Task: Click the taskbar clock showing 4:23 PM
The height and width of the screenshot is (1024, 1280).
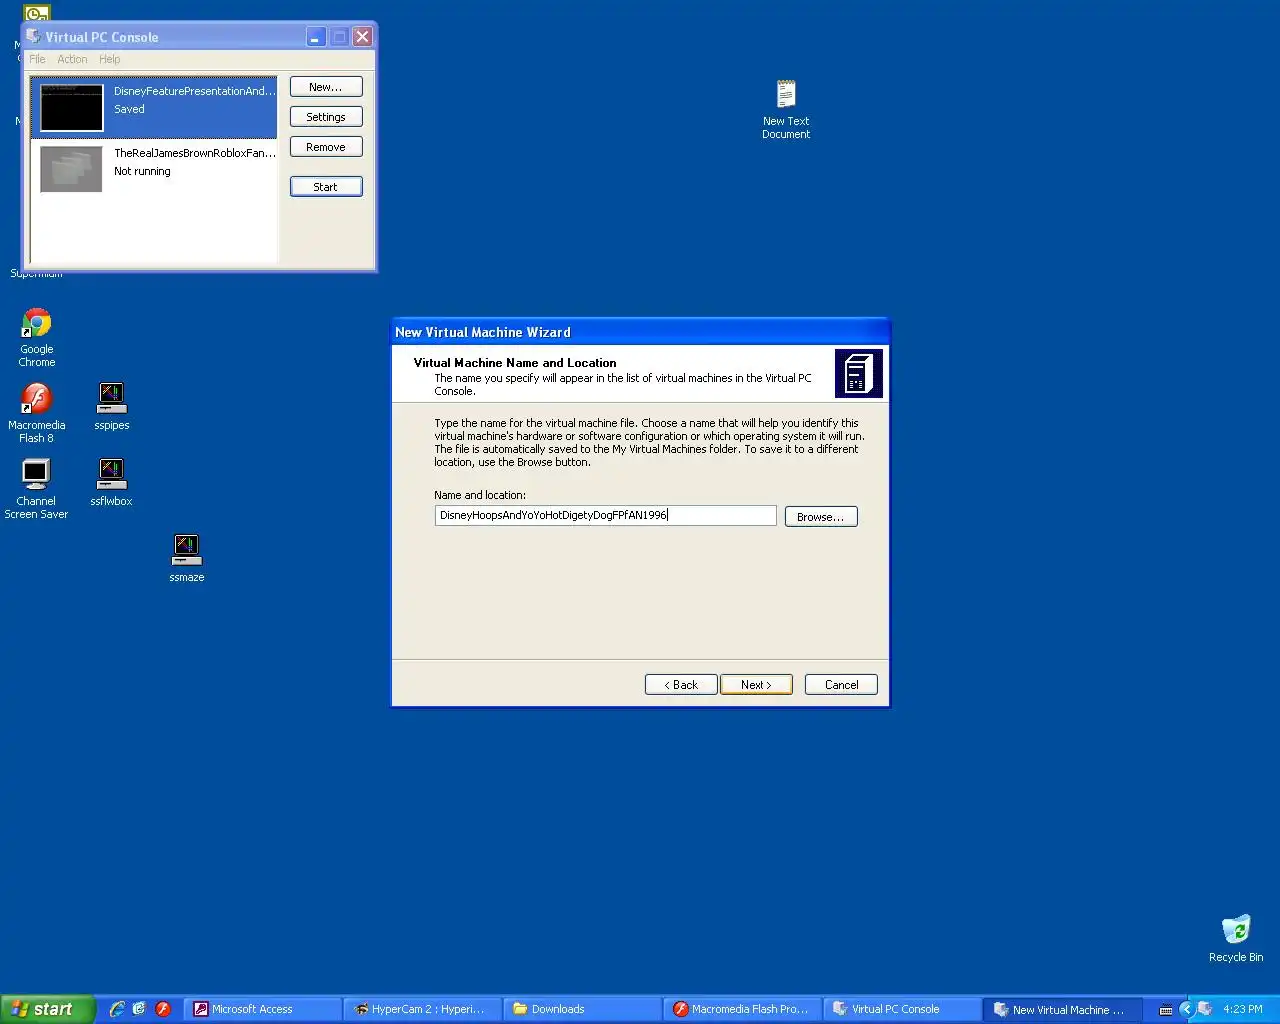Action: coord(1243,1009)
